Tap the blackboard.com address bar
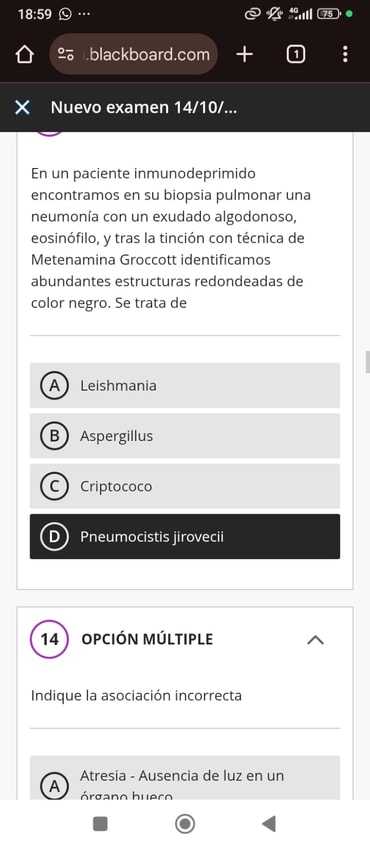370x848 pixels. click(x=134, y=54)
